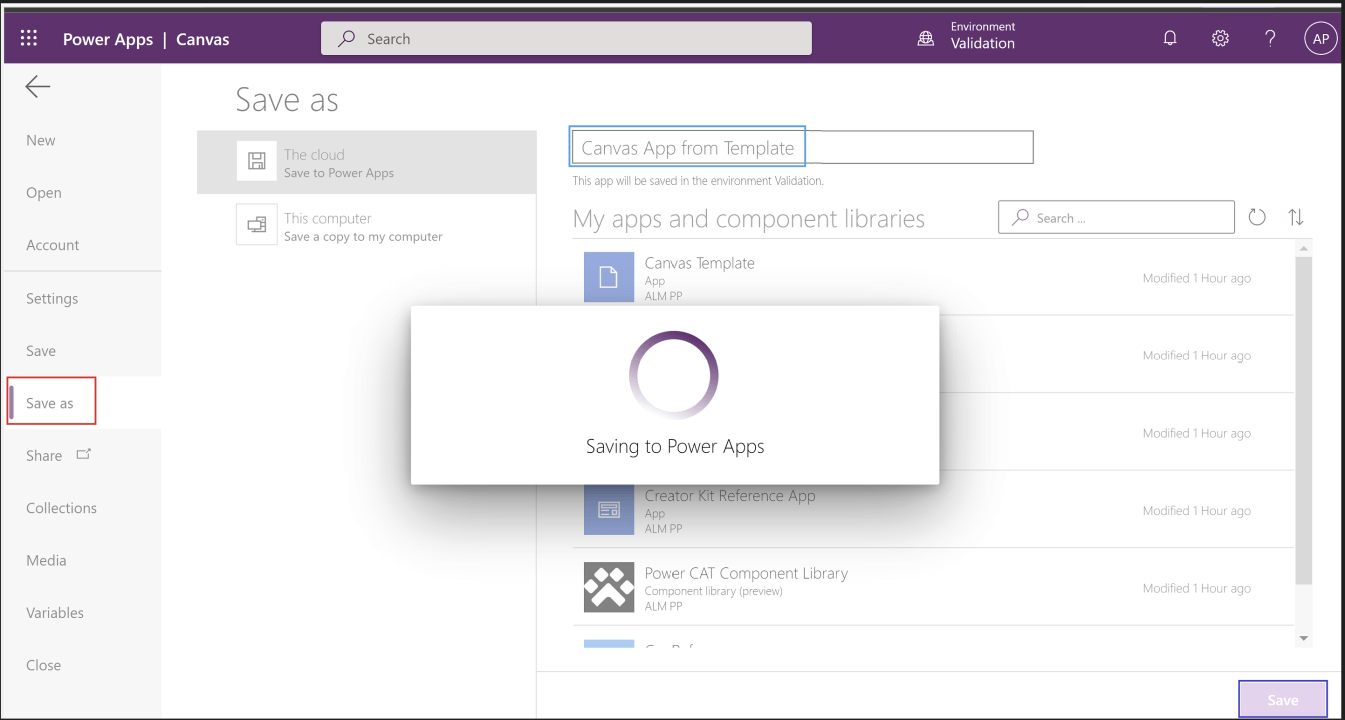Screen dimensions: 1345x720
Task: Click Close at the bottom of sidebar
Action: coord(43,664)
